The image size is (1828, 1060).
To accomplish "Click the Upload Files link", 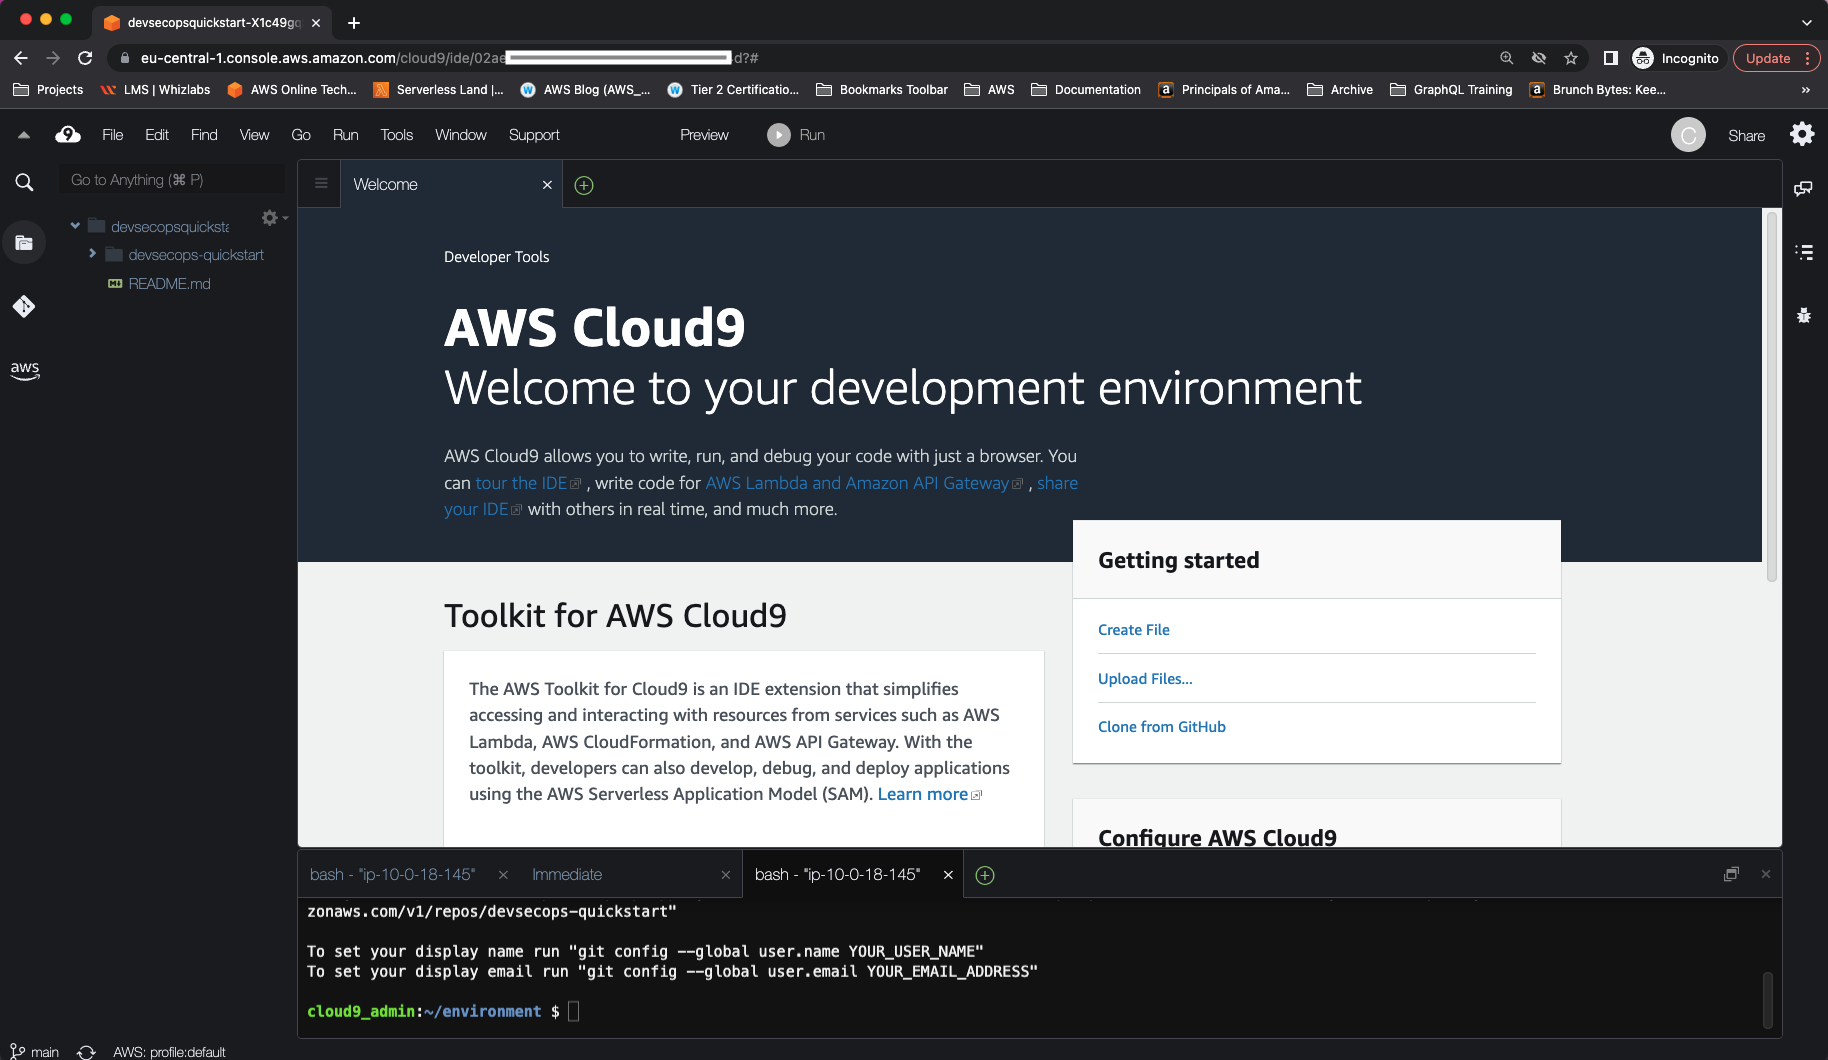I will coord(1145,679).
